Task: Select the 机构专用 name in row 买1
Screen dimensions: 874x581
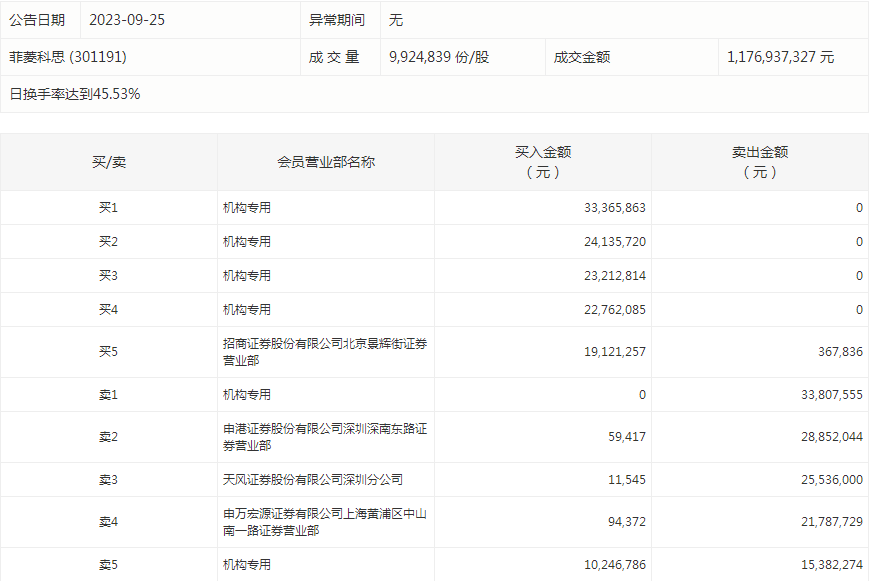Action: (x=247, y=208)
